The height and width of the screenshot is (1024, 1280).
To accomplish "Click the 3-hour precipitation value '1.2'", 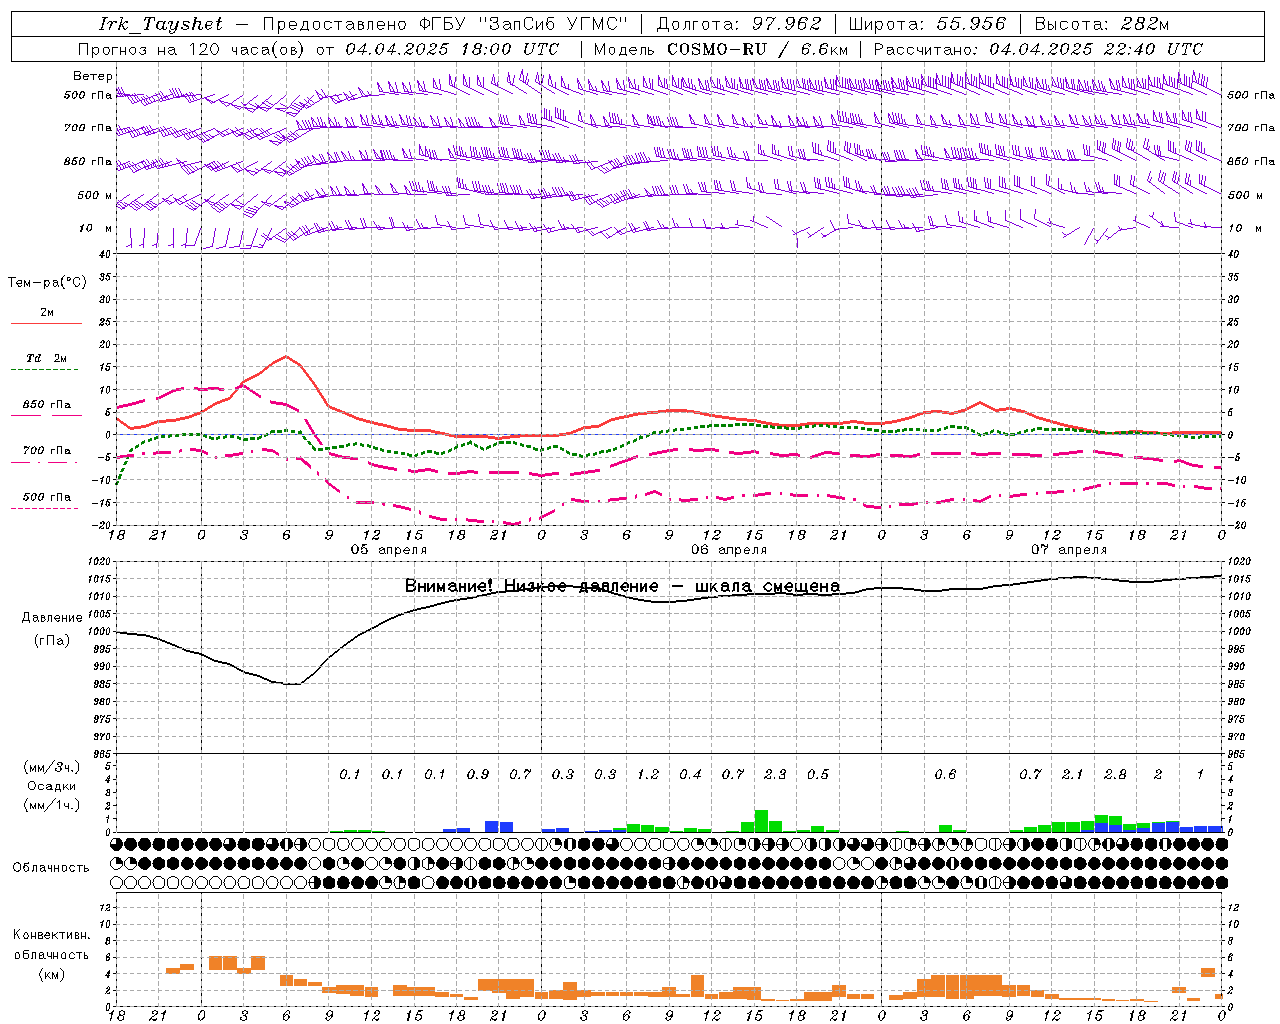I will (x=648, y=774).
